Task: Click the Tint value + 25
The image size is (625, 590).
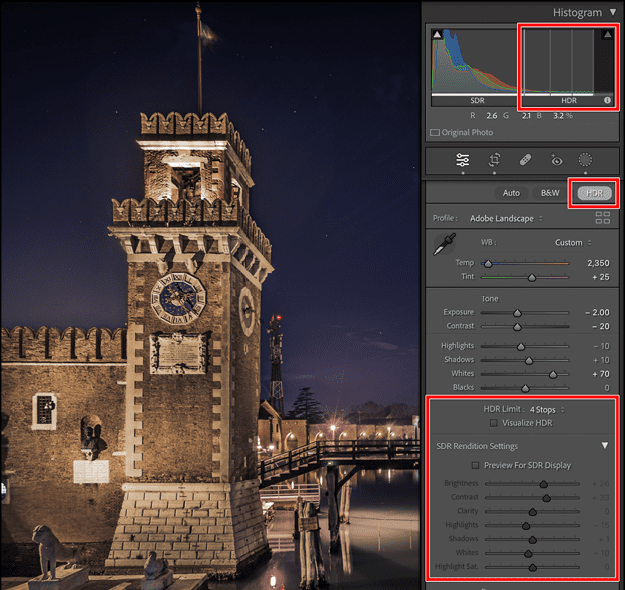Action: [601, 277]
